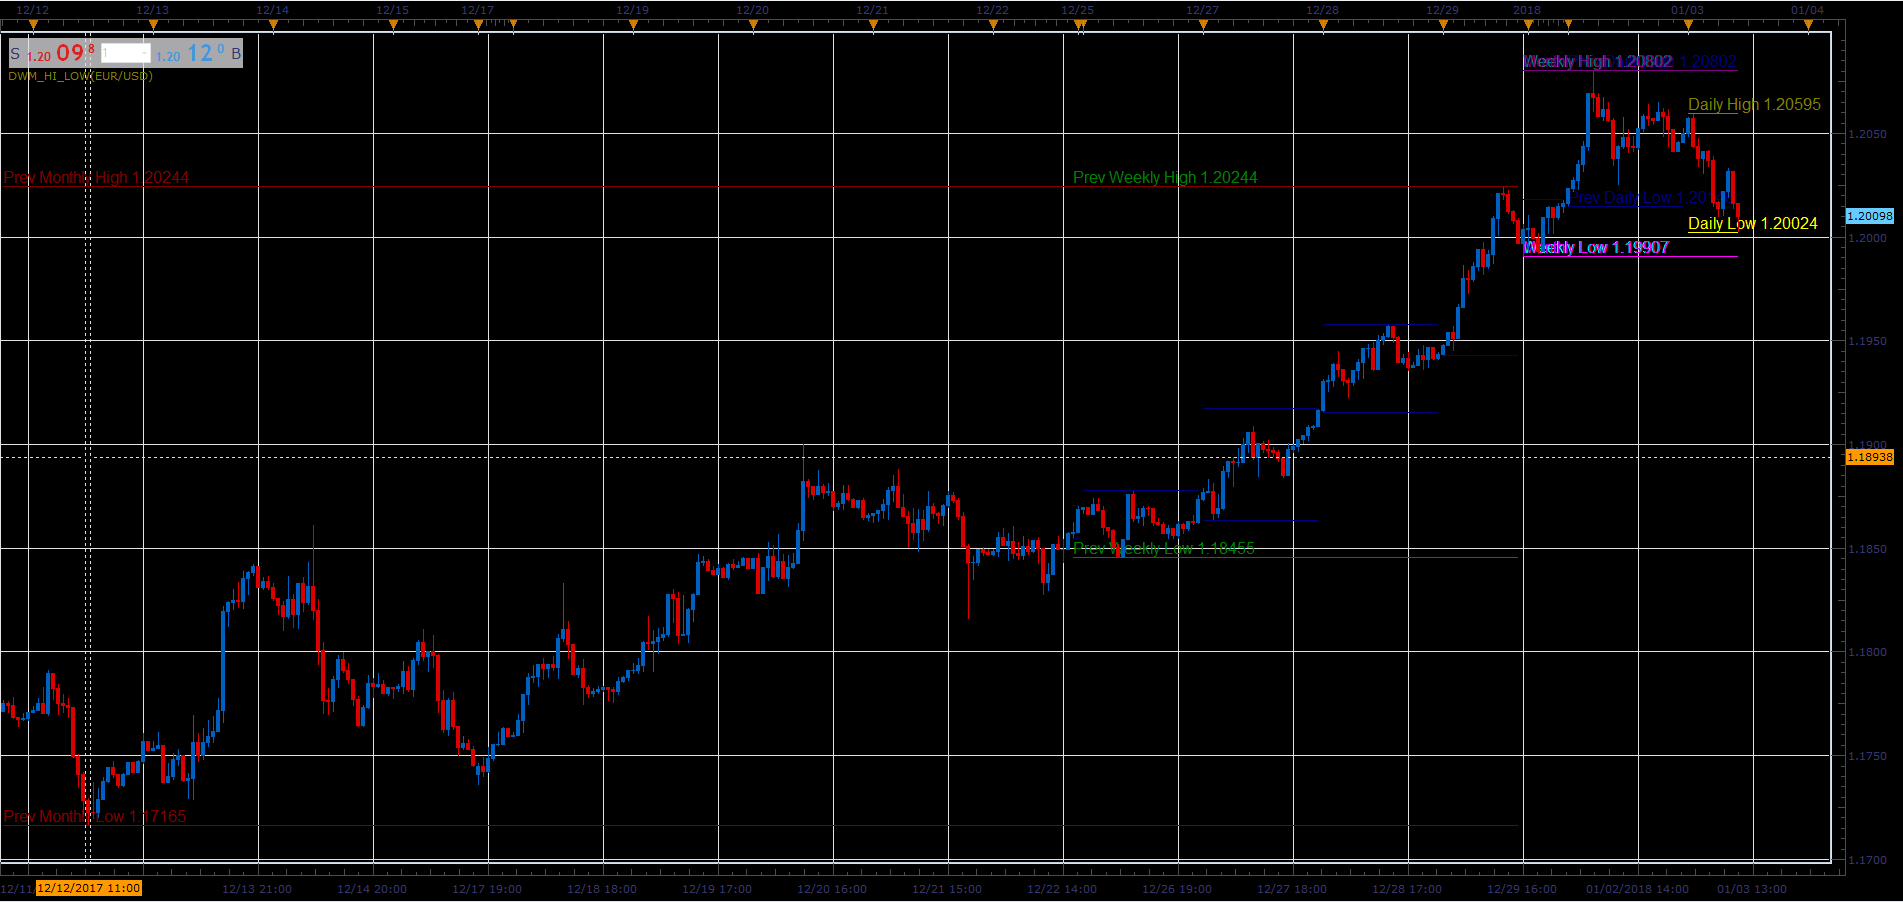This screenshot has width=1903, height=902.
Task: Click the orange day marker under 12/22
Action: (x=993, y=27)
